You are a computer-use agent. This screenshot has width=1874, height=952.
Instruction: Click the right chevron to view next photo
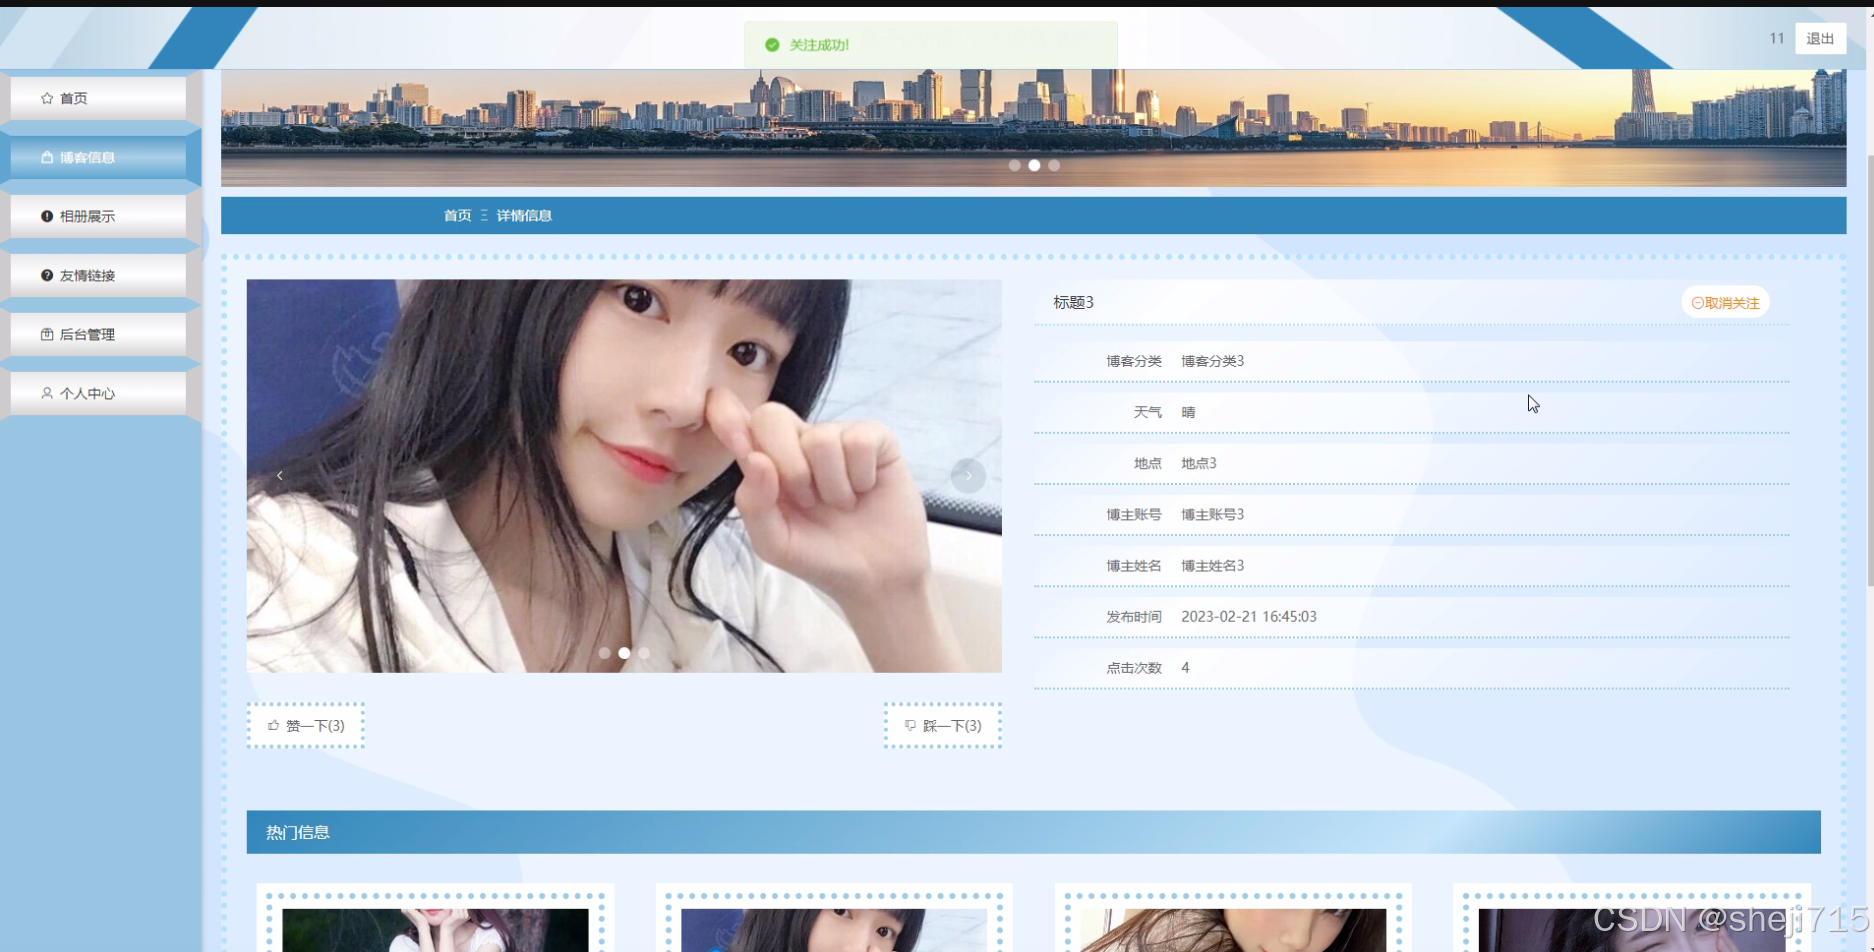click(x=967, y=475)
